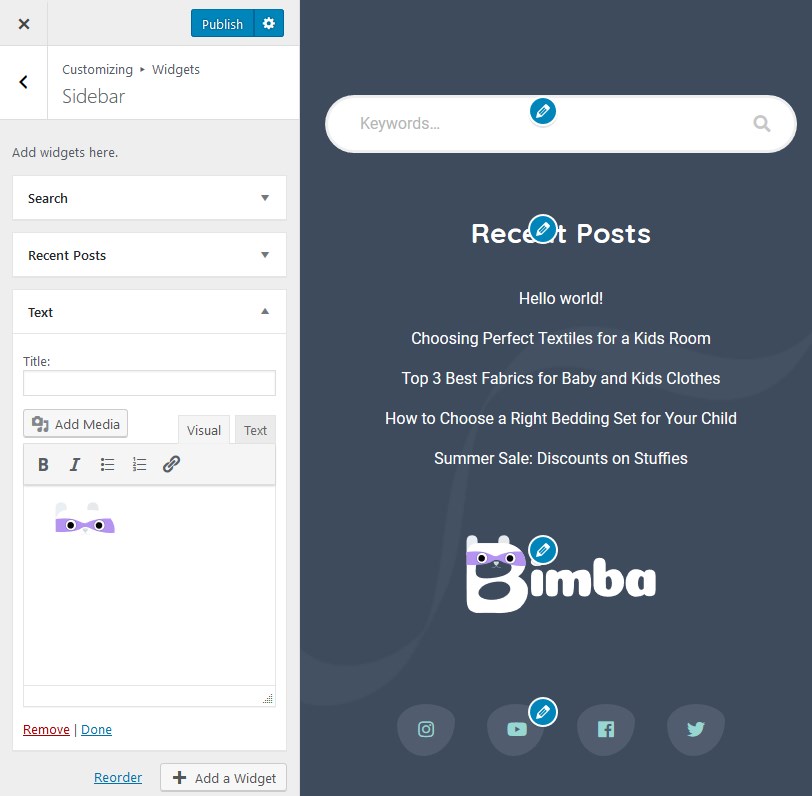Expand the Recent Posts widget

click(149, 255)
